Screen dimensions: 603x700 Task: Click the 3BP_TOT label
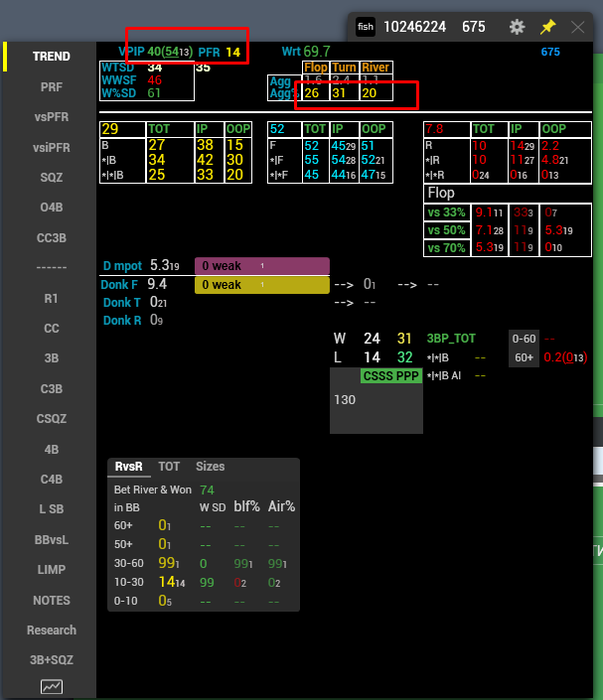point(451,338)
